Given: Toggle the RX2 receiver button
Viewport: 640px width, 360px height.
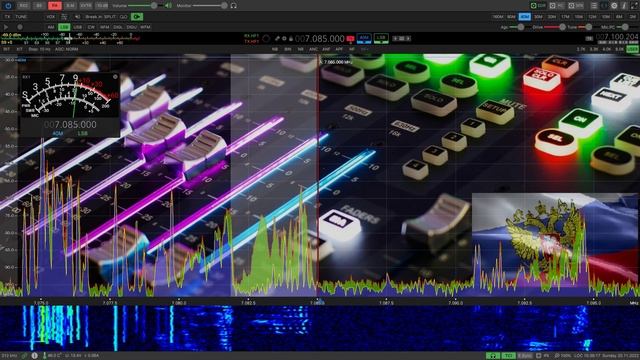Looking at the screenshot, I should tap(24, 6).
